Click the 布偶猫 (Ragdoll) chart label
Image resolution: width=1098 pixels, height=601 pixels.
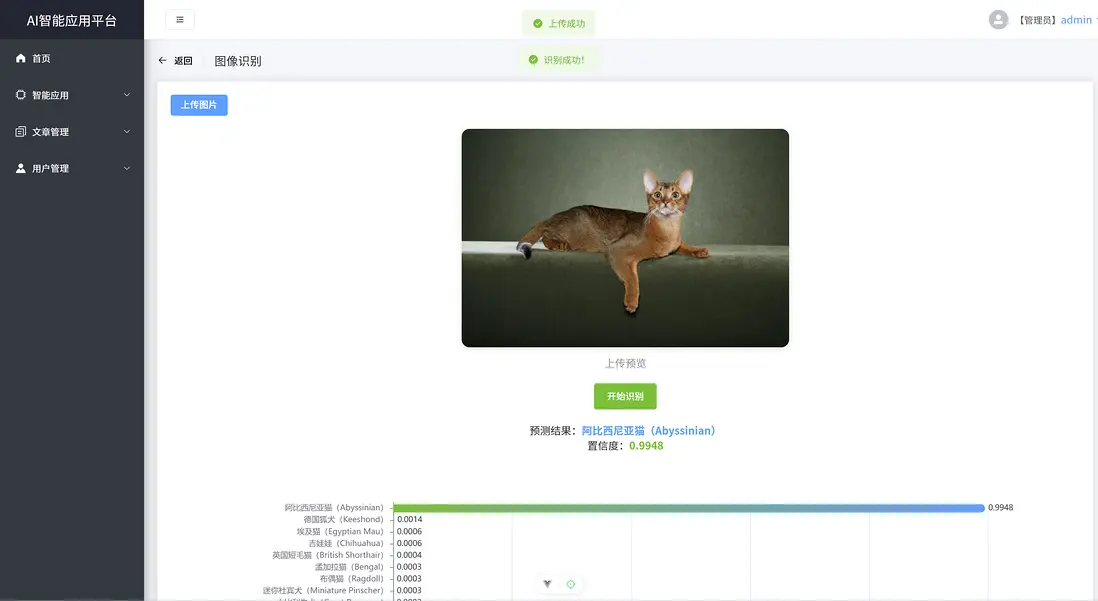pyautogui.click(x=352, y=579)
